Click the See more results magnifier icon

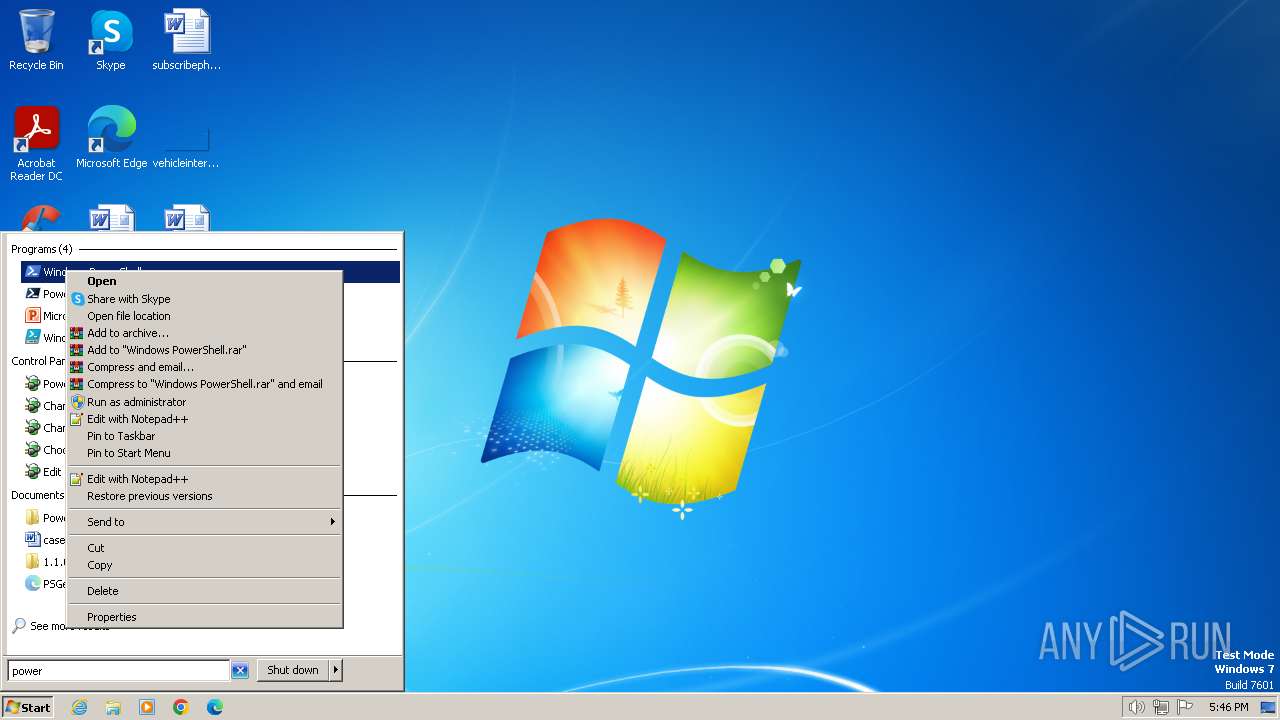click(x=19, y=626)
